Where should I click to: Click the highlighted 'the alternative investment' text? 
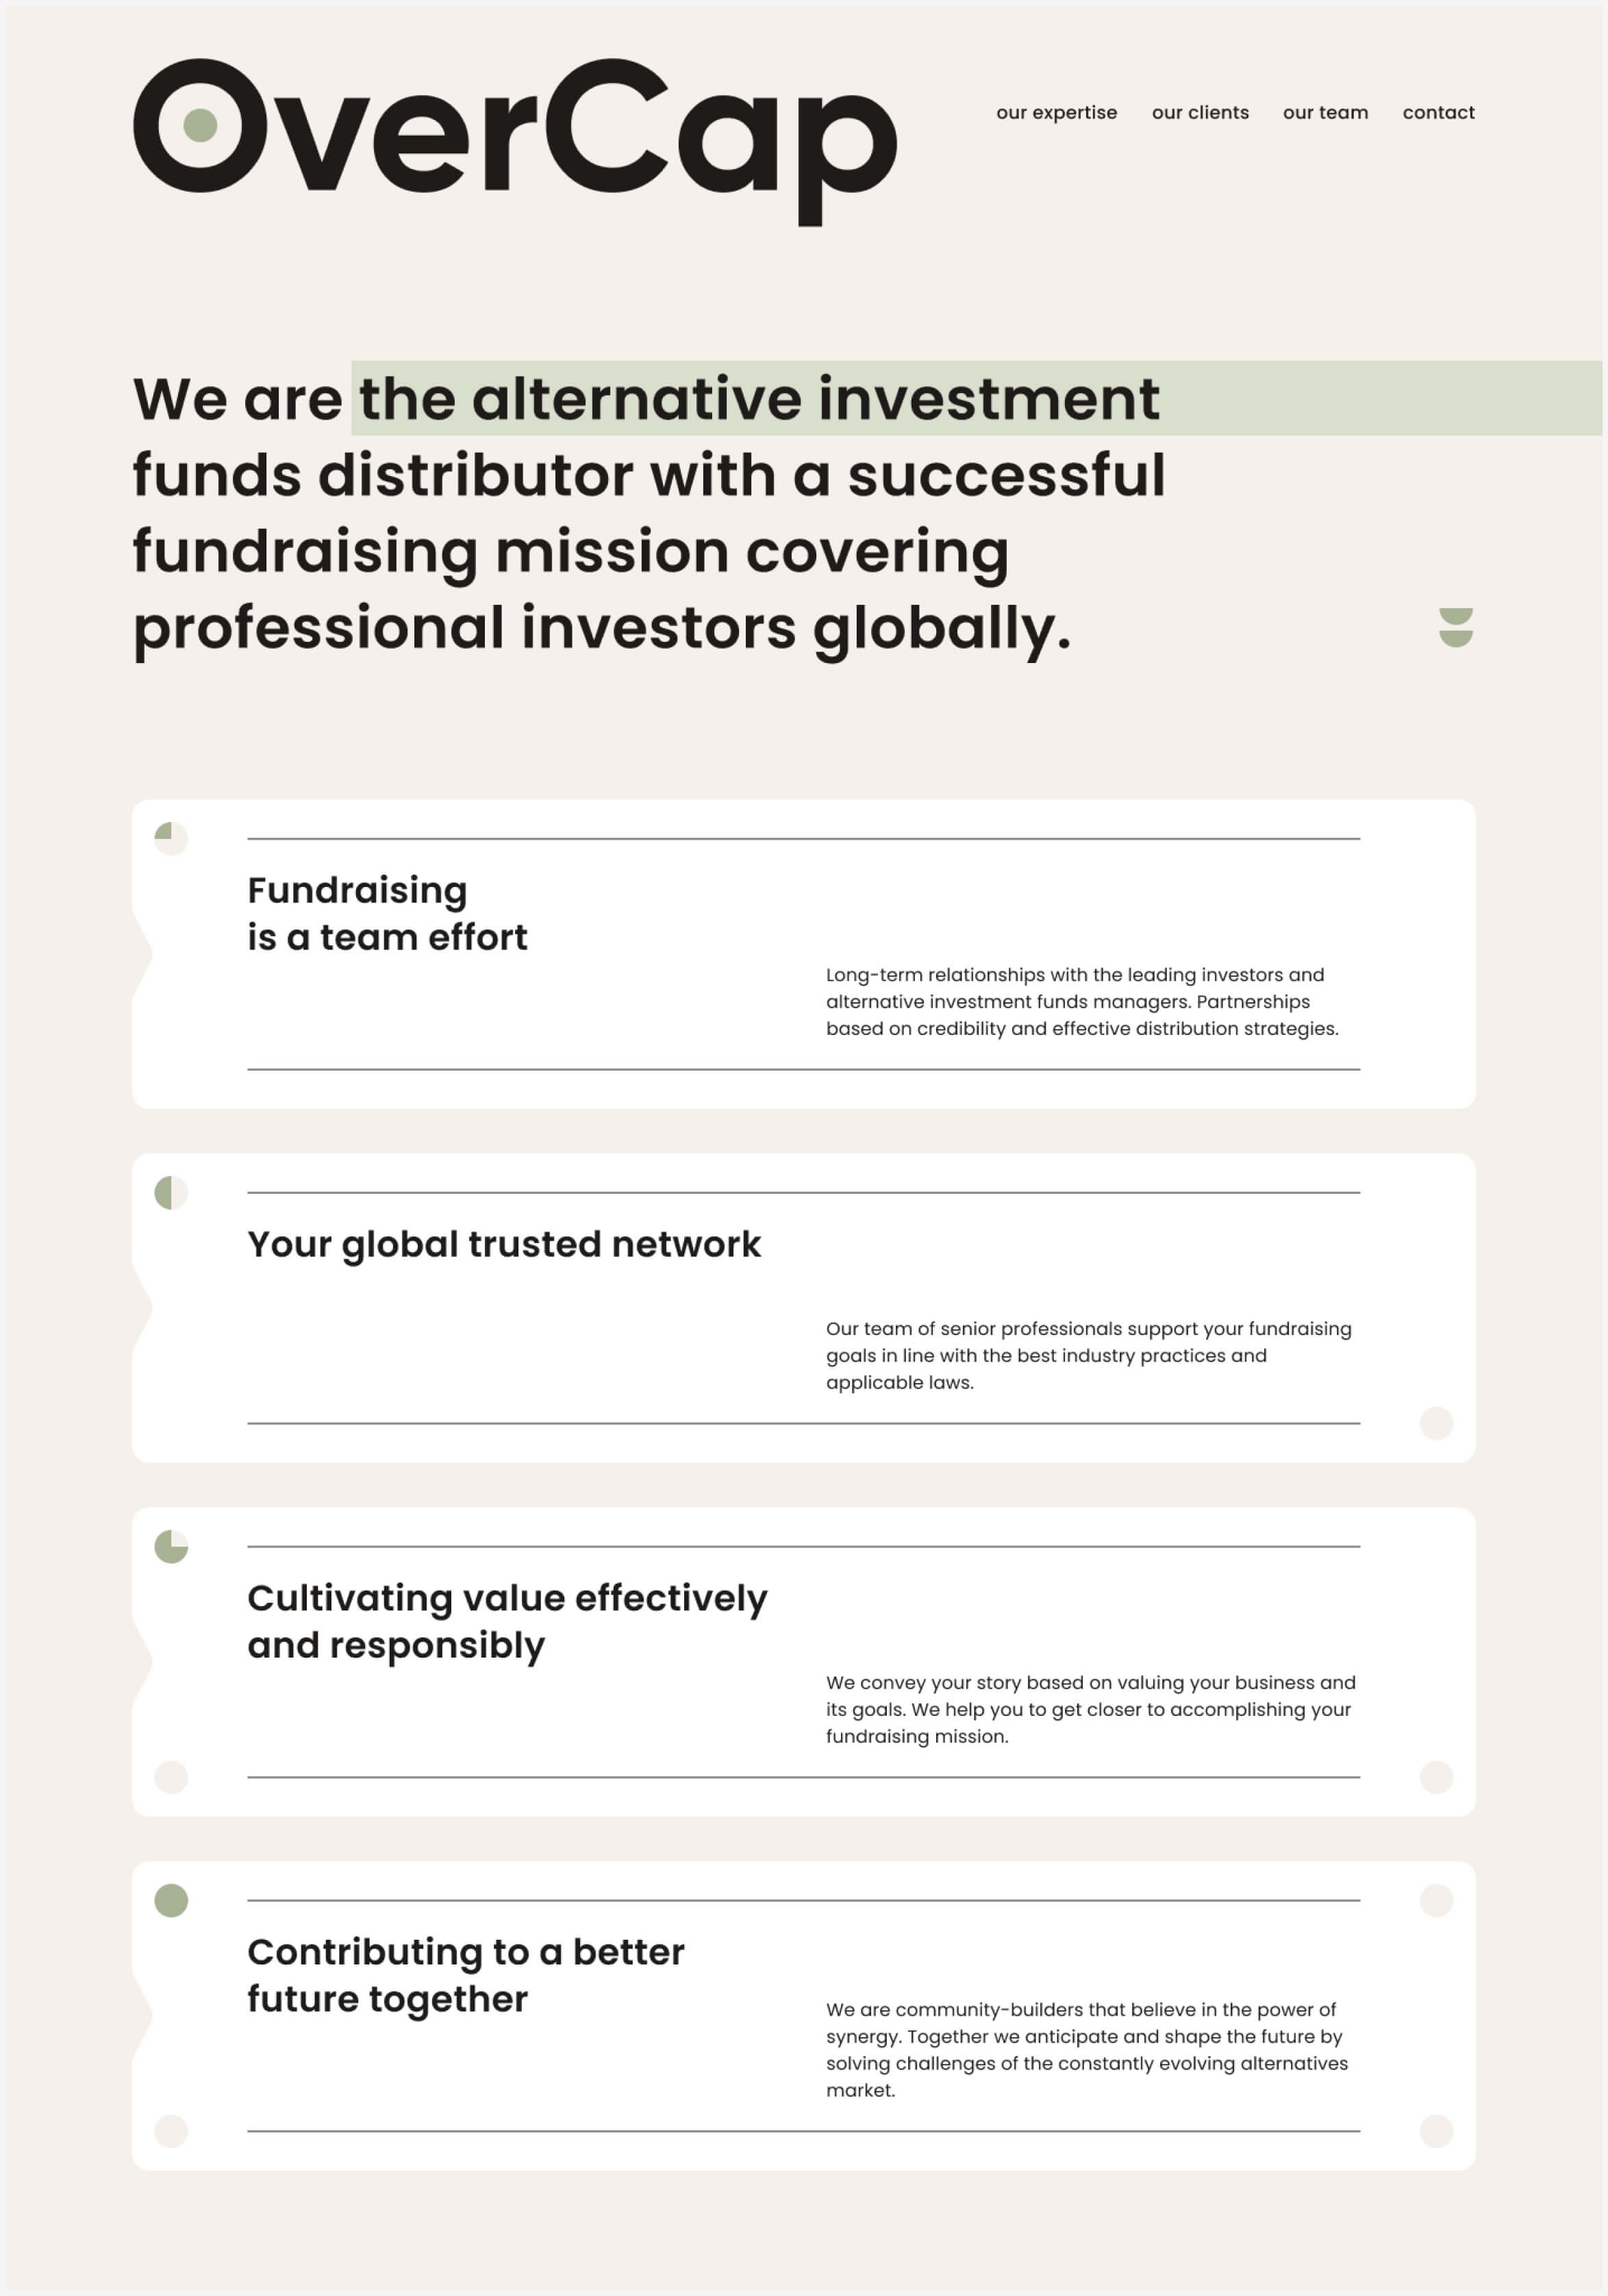(760, 399)
